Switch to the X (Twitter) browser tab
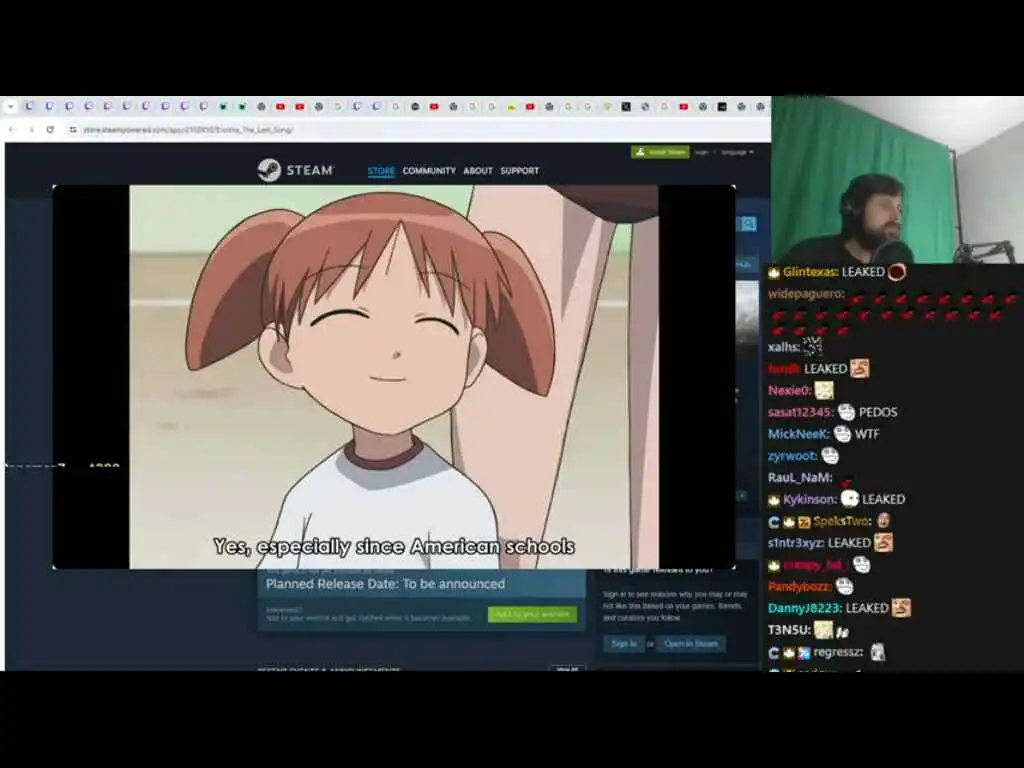Screen dimensions: 1024x768 point(626,106)
